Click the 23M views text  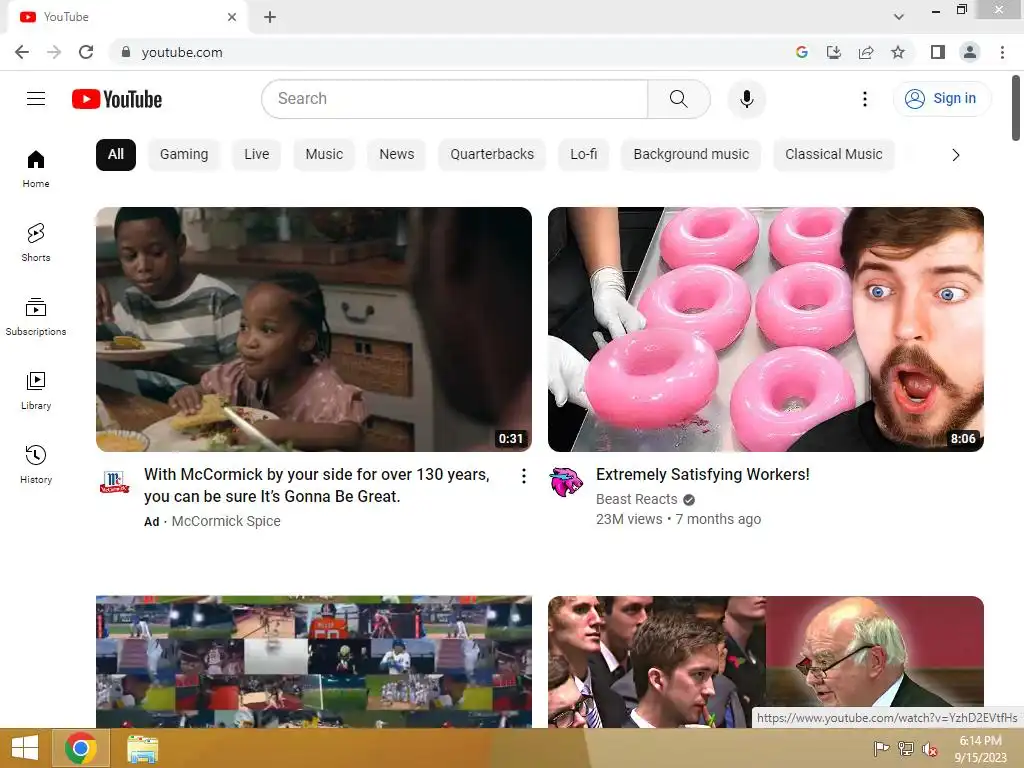(x=629, y=519)
